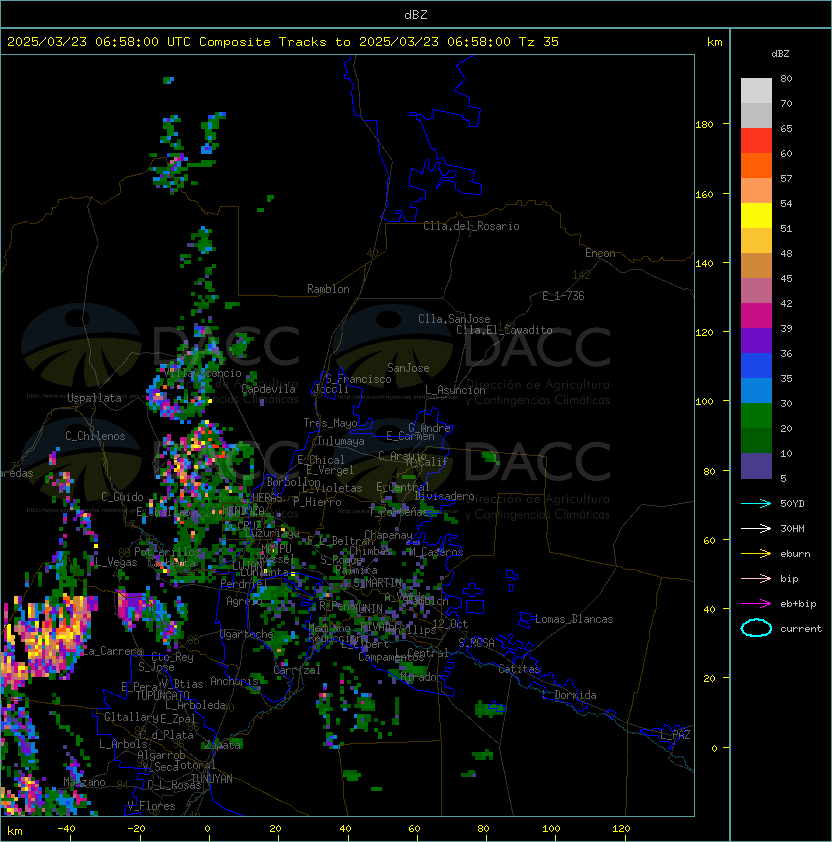This screenshot has height=842, width=832.
Task: Click the Composite Tracks timestamp header text
Action: (x=283, y=42)
